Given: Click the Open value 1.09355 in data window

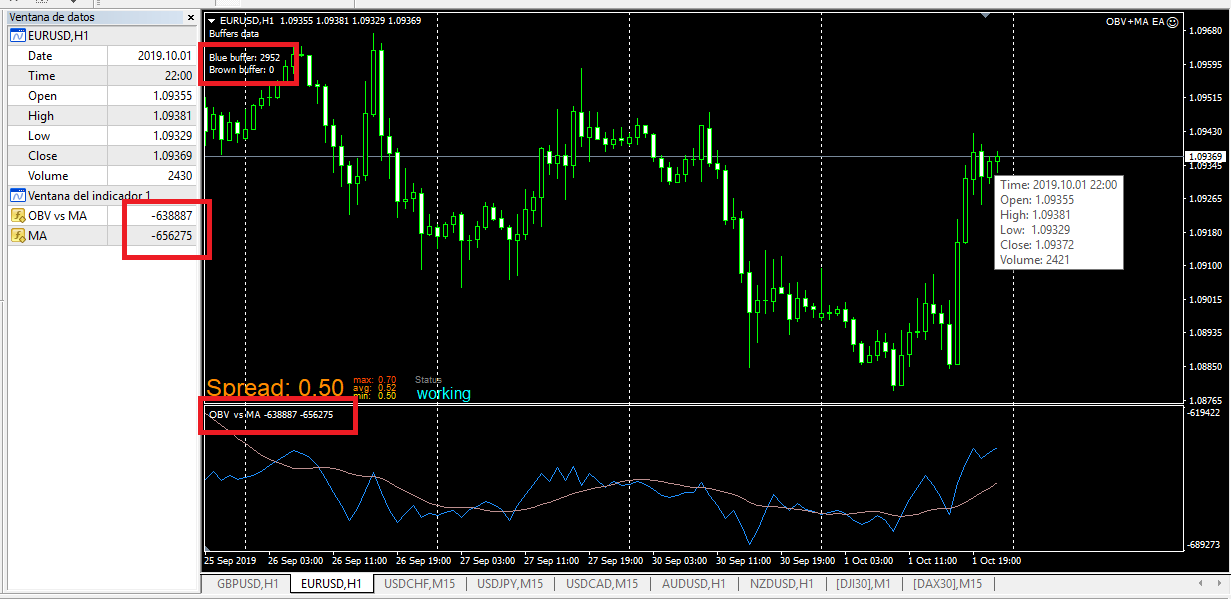Looking at the screenshot, I should (172, 96).
